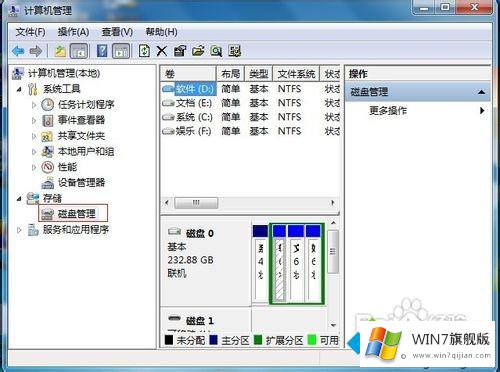Expand the 事件查看器 node arrow

pyautogui.click(x=34, y=120)
